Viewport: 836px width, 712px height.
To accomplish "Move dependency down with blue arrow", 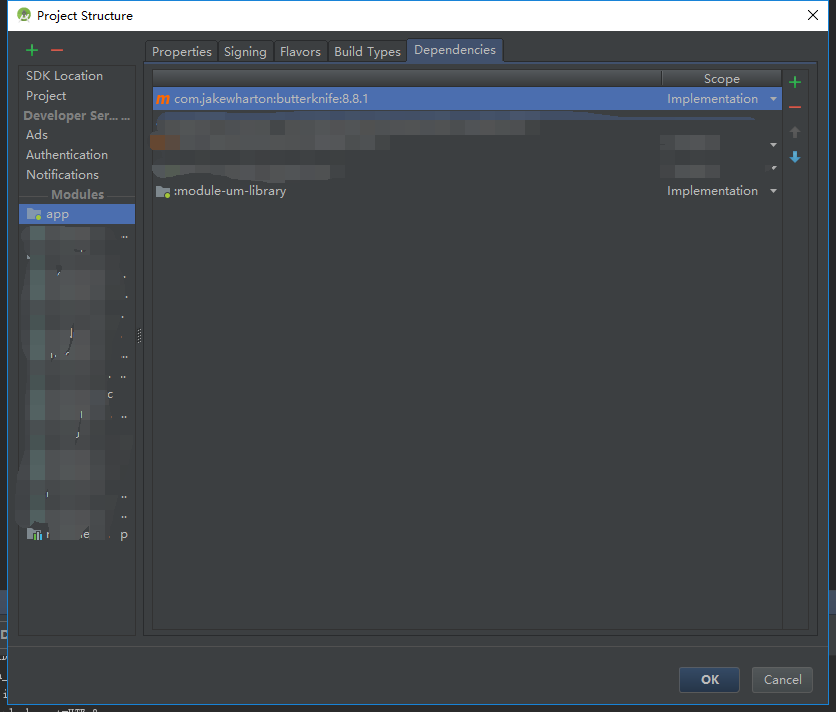I will [x=794, y=157].
